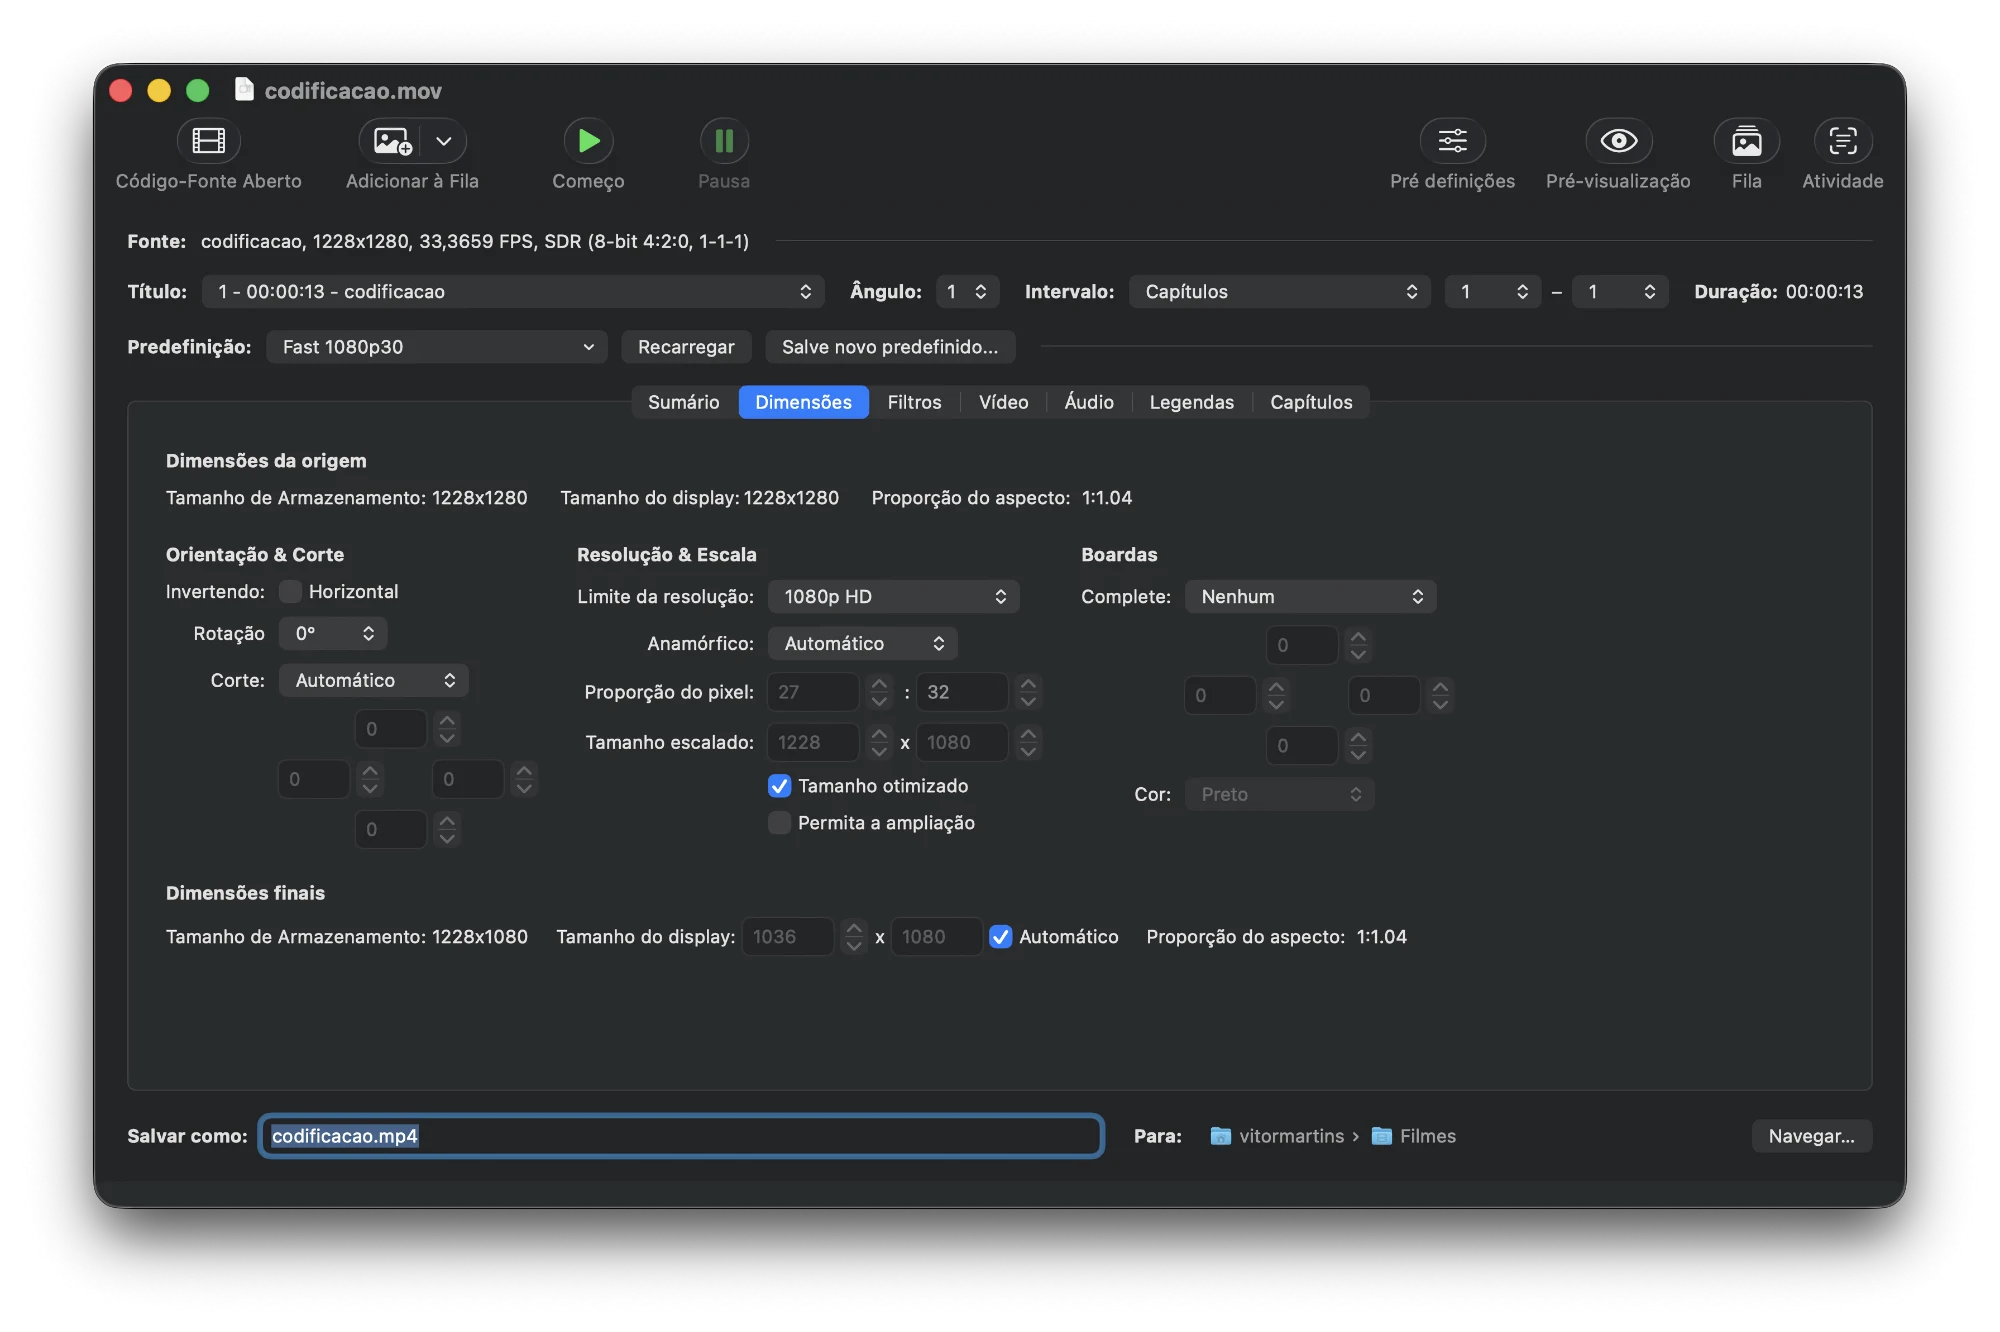The width and height of the screenshot is (2000, 1332).
Task: Click the Filmes folder icon
Action: pyautogui.click(x=1381, y=1136)
